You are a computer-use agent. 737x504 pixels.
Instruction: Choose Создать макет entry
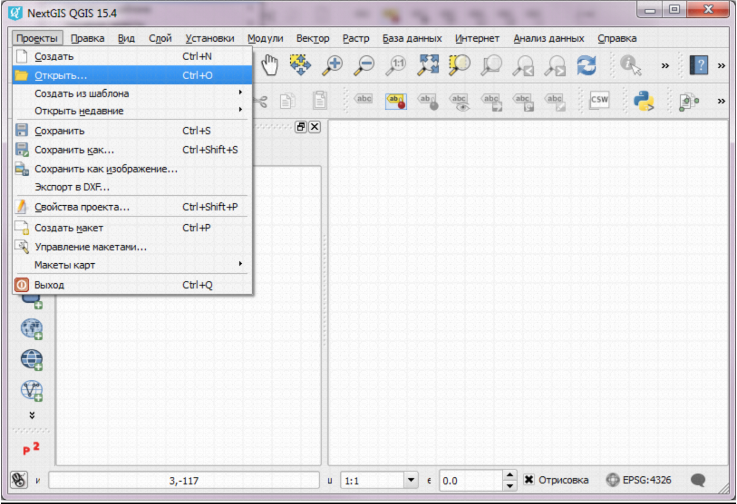[x=131, y=228]
